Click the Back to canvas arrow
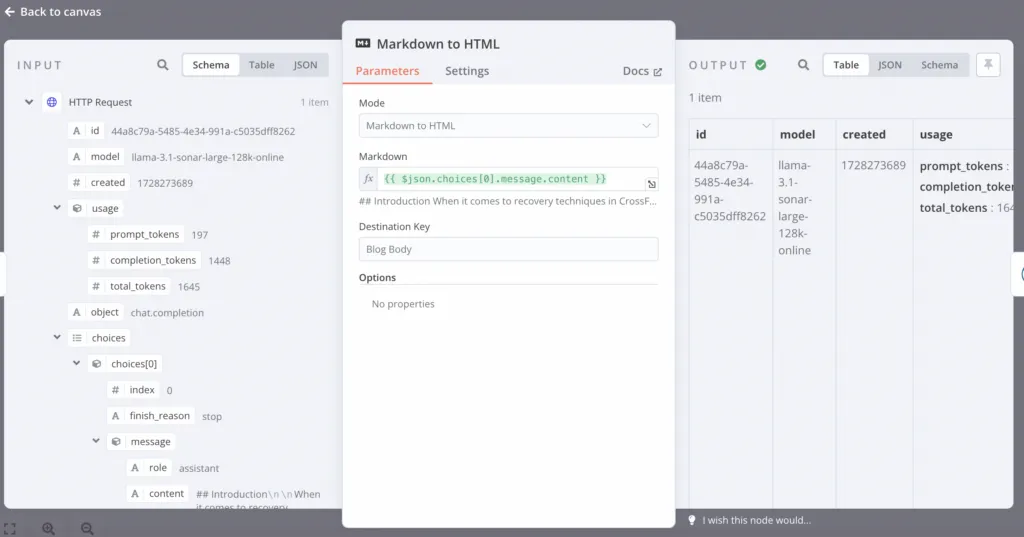Screen dimensions: 1024x537 coord(9,12)
